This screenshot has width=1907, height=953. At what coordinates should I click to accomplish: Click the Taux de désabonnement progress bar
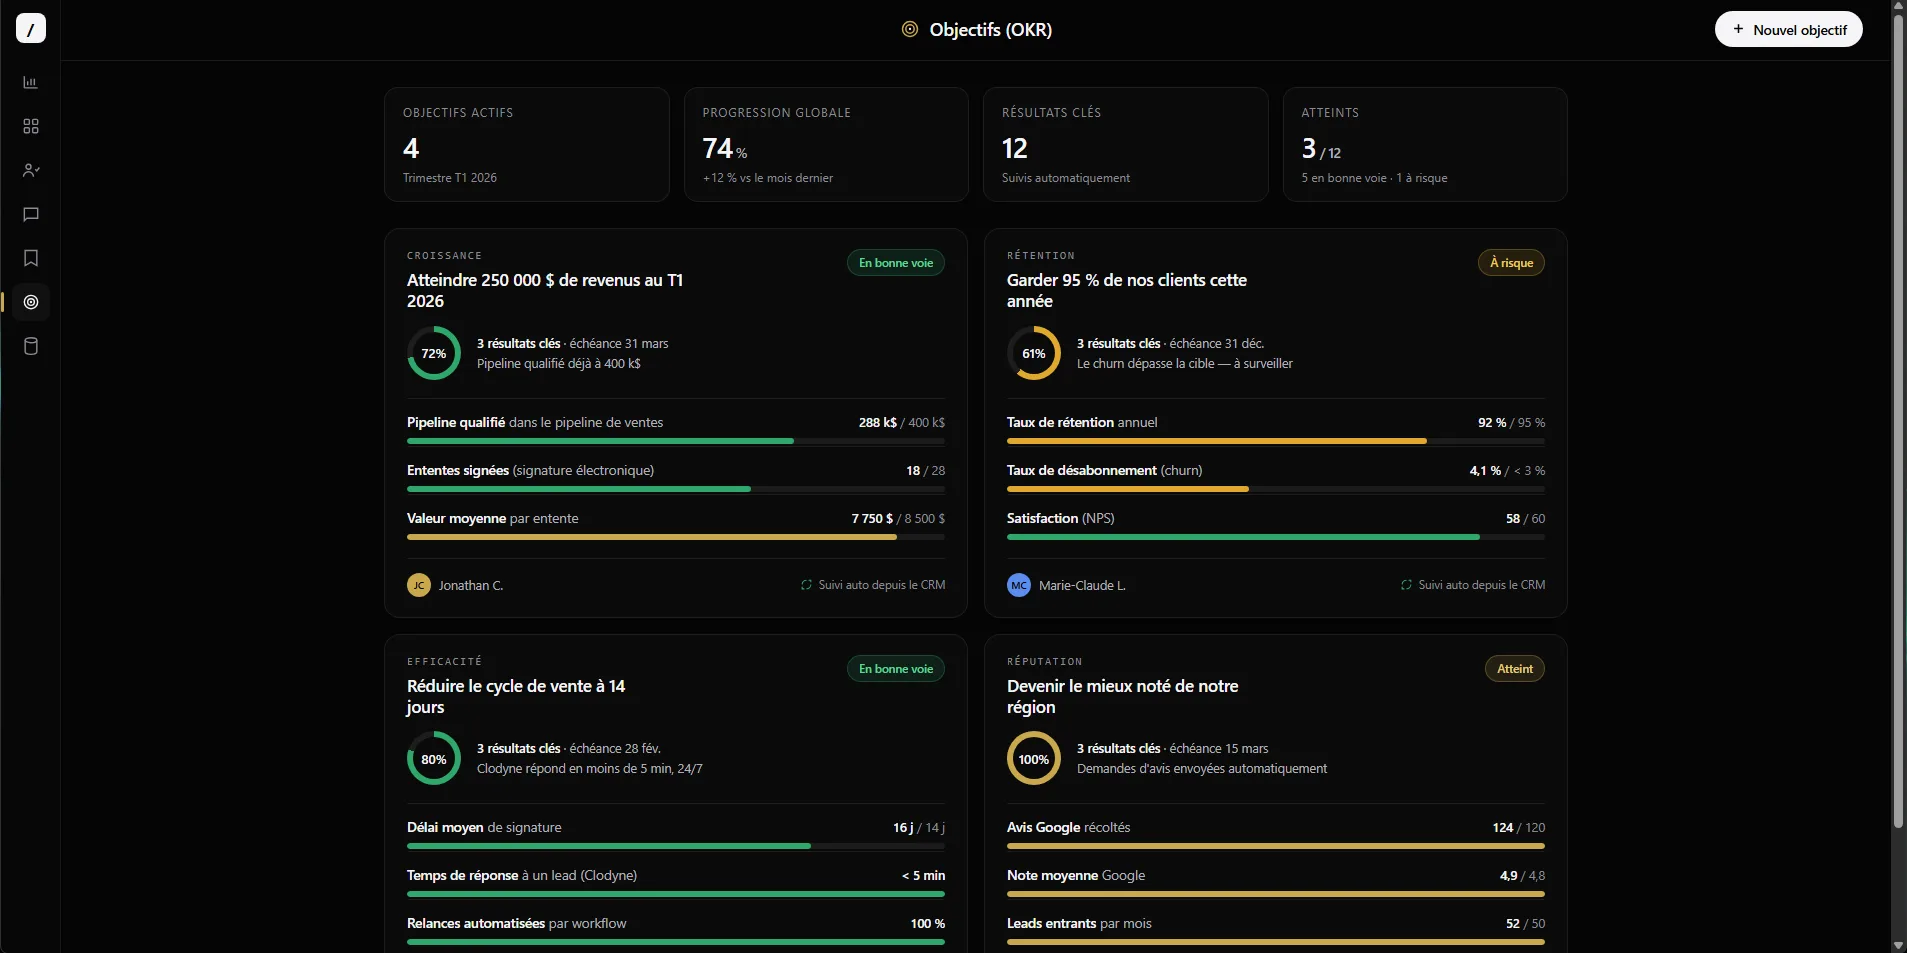click(x=1276, y=489)
